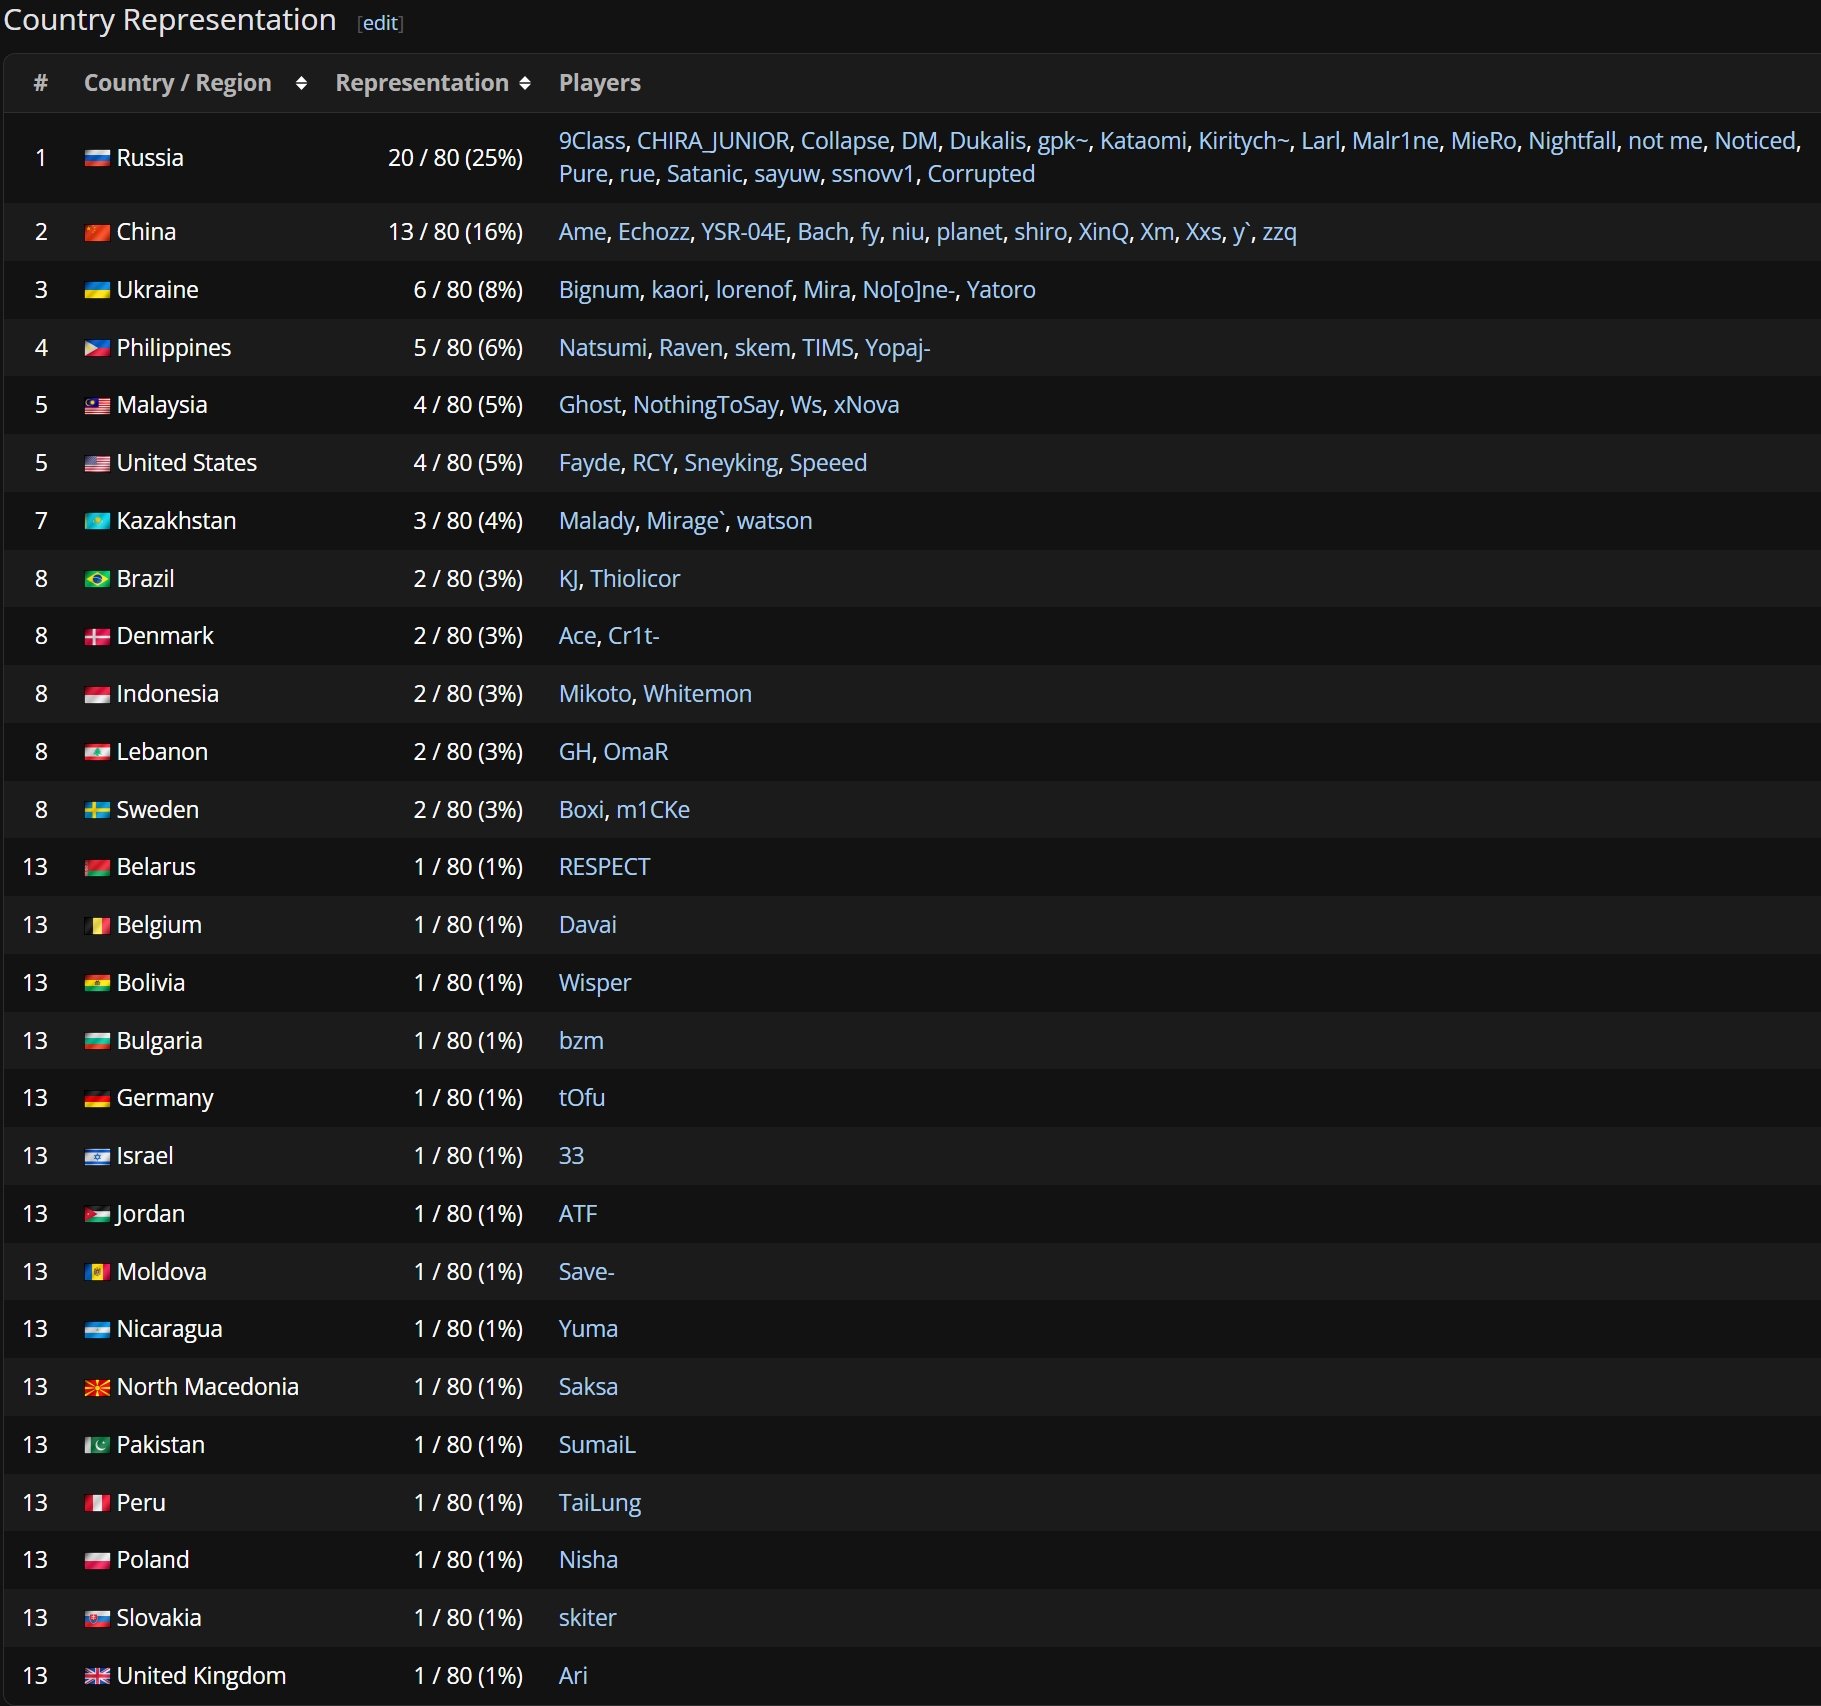Click the Bolivia flag icon

97,983
